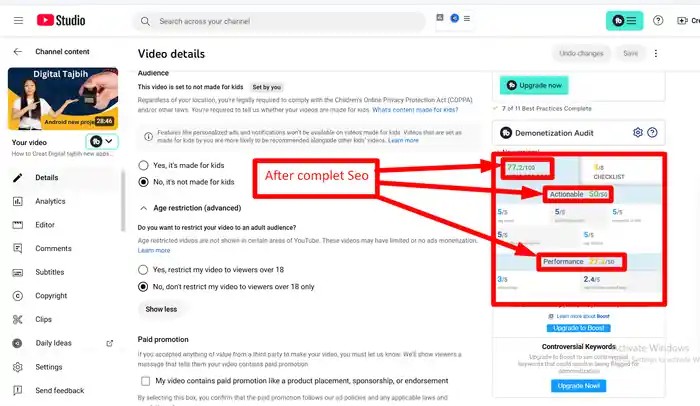Image resolution: width=700 pixels, height=406 pixels.
Task: Click the Clips scissors icon
Action: (17, 319)
